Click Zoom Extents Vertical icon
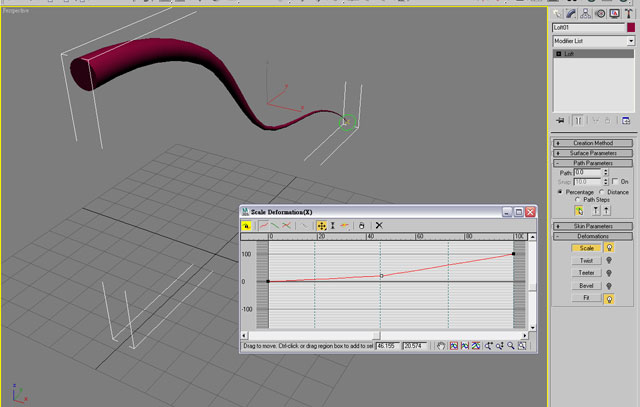This screenshot has width=640, height=407. pyautogui.click(x=476, y=346)
